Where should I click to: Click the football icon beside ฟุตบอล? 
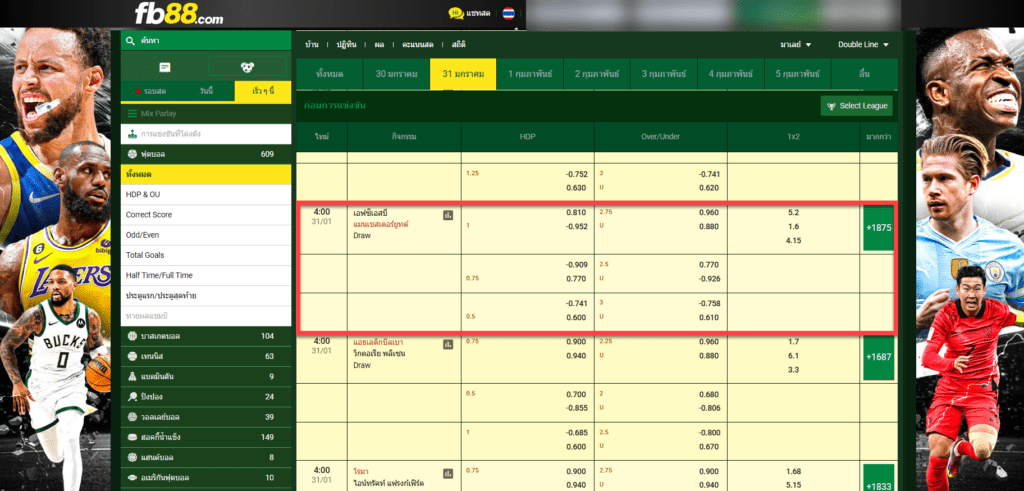[x=133, y=155]
